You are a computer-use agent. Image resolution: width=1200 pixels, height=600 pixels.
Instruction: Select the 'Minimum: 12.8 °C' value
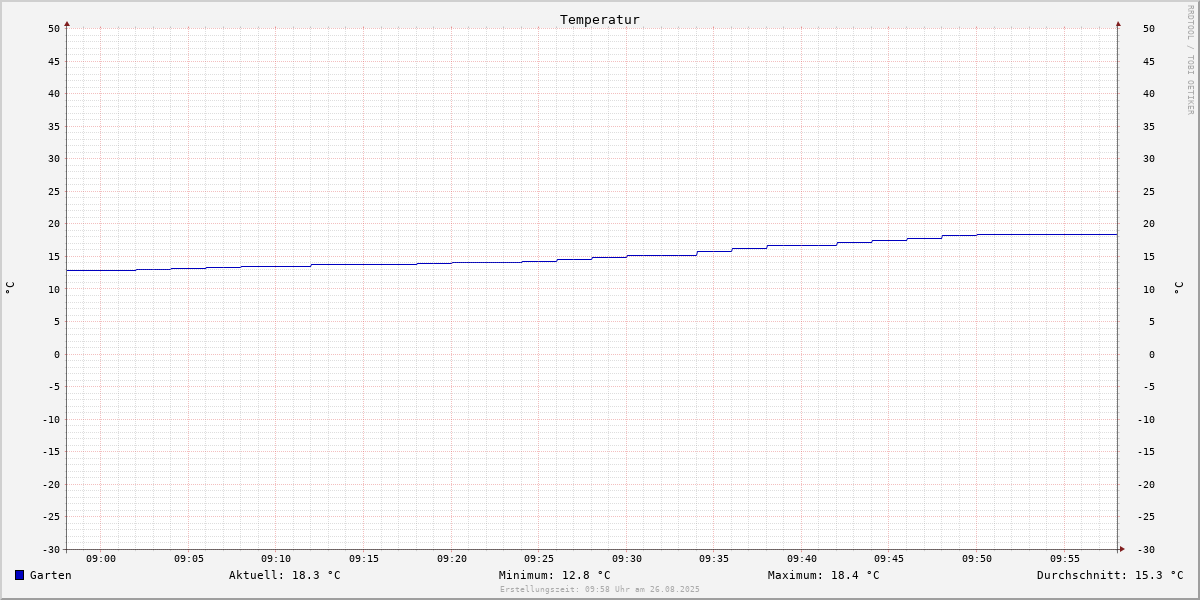(x=554, y=575)
